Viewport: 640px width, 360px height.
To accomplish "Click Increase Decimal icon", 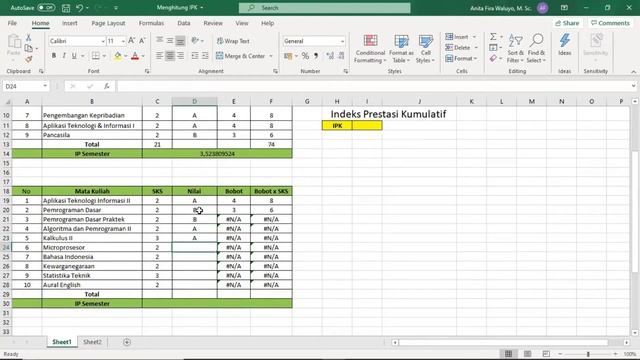I will pyautogui.click(x=330, y=56).
